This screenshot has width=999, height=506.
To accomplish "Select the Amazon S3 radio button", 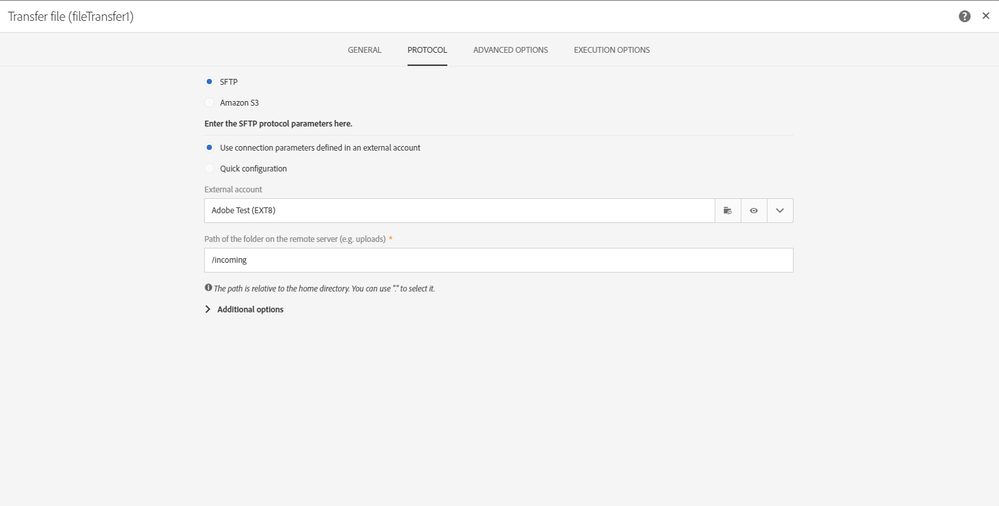I will pos(209,103).
